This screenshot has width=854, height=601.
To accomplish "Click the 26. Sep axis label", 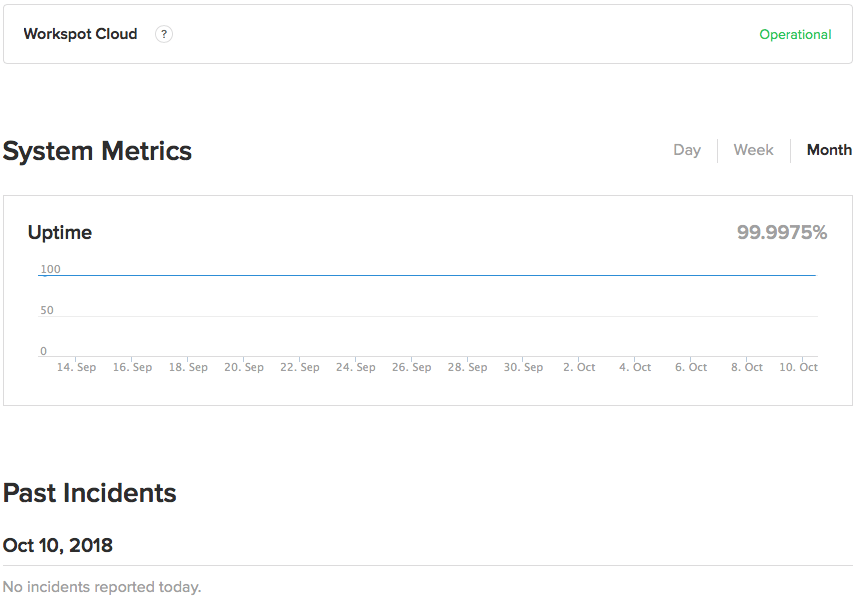I will [x=412, y=367].
